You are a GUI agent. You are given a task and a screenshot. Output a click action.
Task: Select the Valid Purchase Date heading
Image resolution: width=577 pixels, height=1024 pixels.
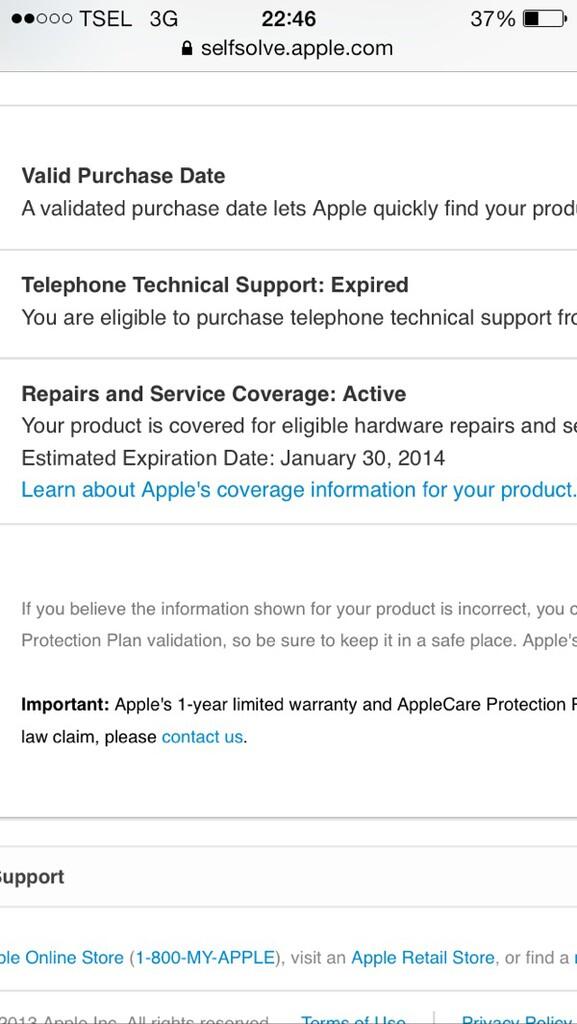(123, 176)
